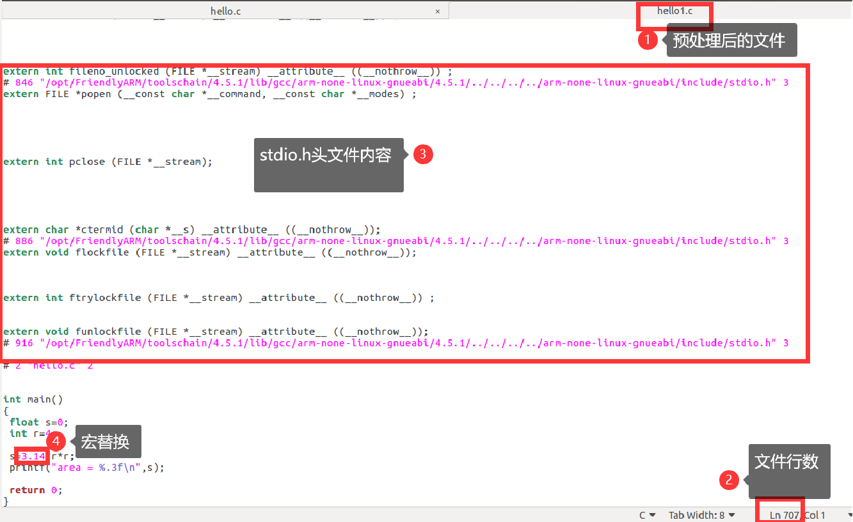This screenshot has height=522, width=853.
Task: Click the 'return 0;' line
Action: click(x=36, y=490)
